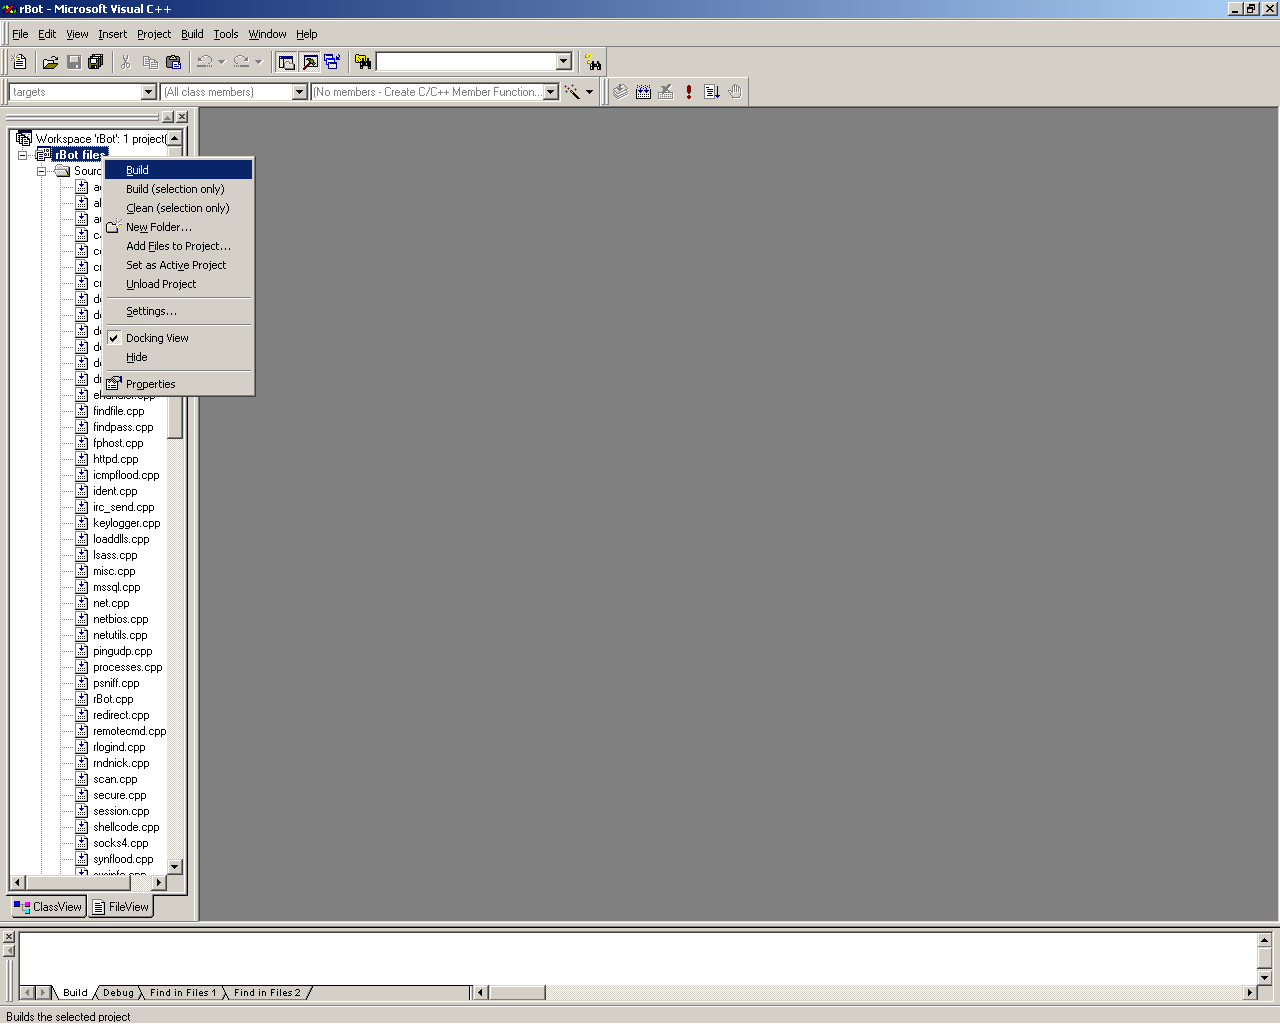Toggle the Workspace window icon
The image size is (1280, 1024).
tap(287, 62)
